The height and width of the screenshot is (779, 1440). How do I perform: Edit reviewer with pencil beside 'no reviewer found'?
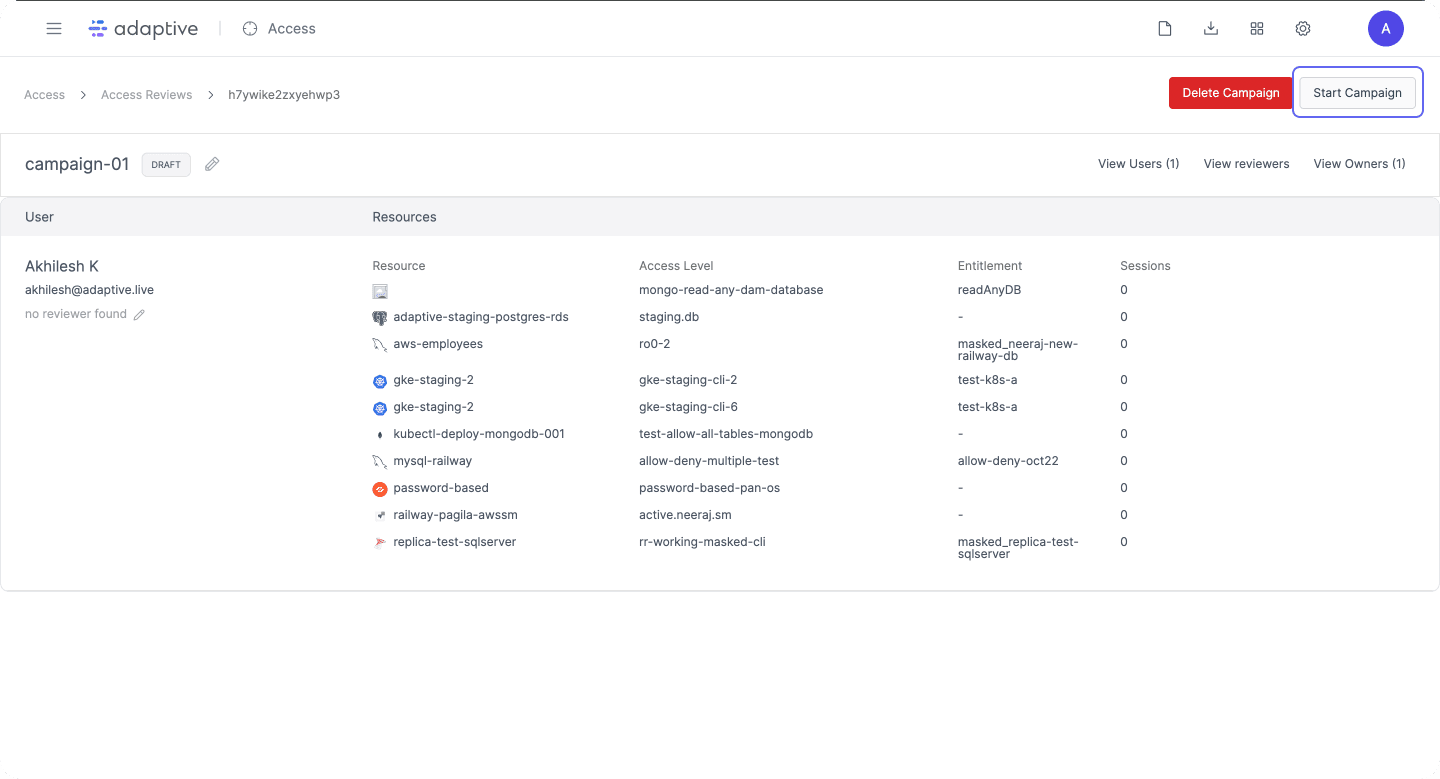(139, 315)
